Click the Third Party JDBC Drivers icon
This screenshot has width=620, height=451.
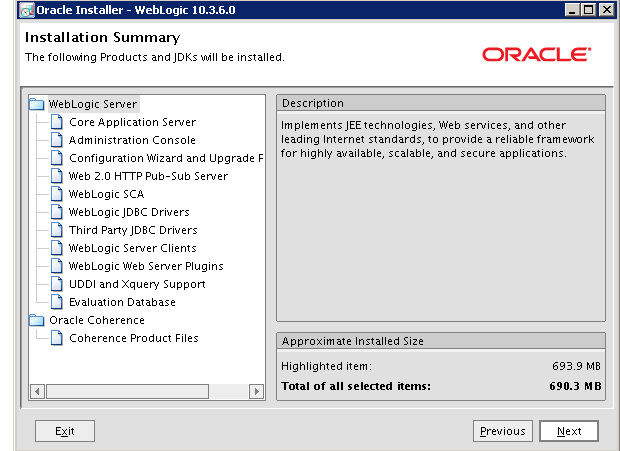point(57,230)
